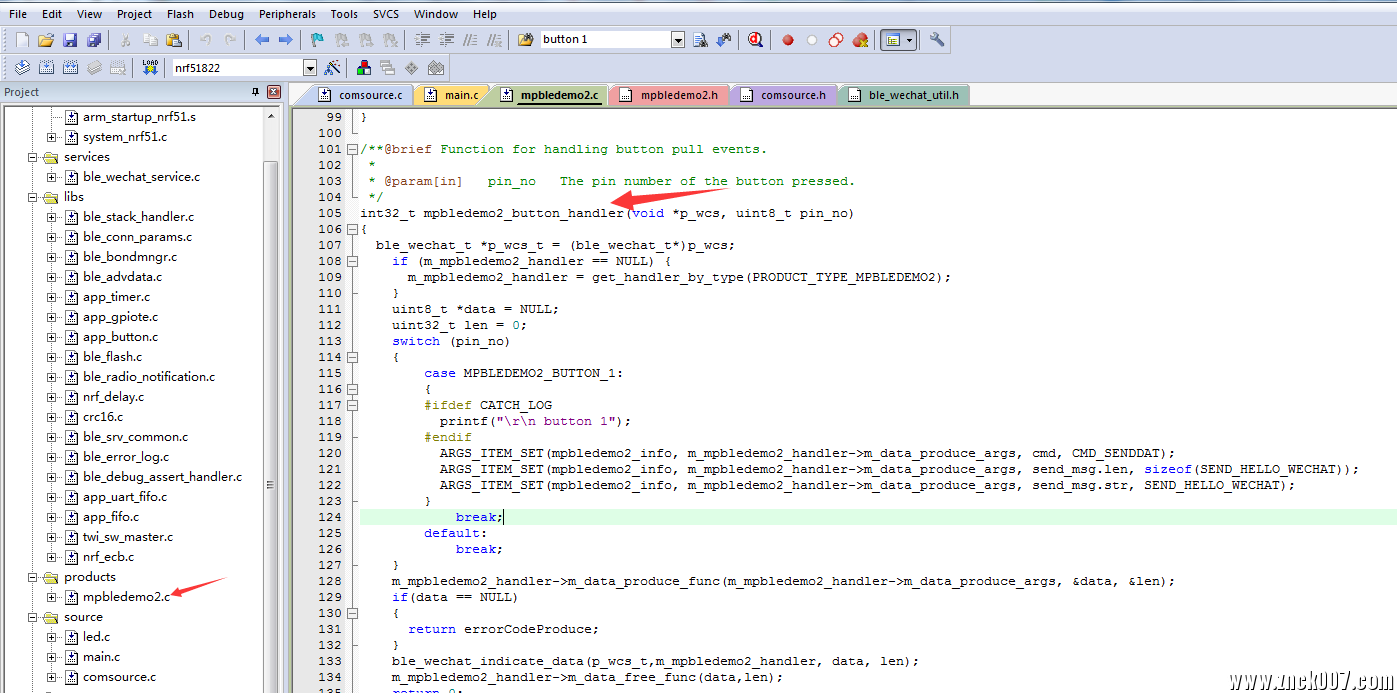Open the find text dropdown showing 'button 1'
Image resolution: width=1397 pixels, height=693 pixels.
coord(678,40)
